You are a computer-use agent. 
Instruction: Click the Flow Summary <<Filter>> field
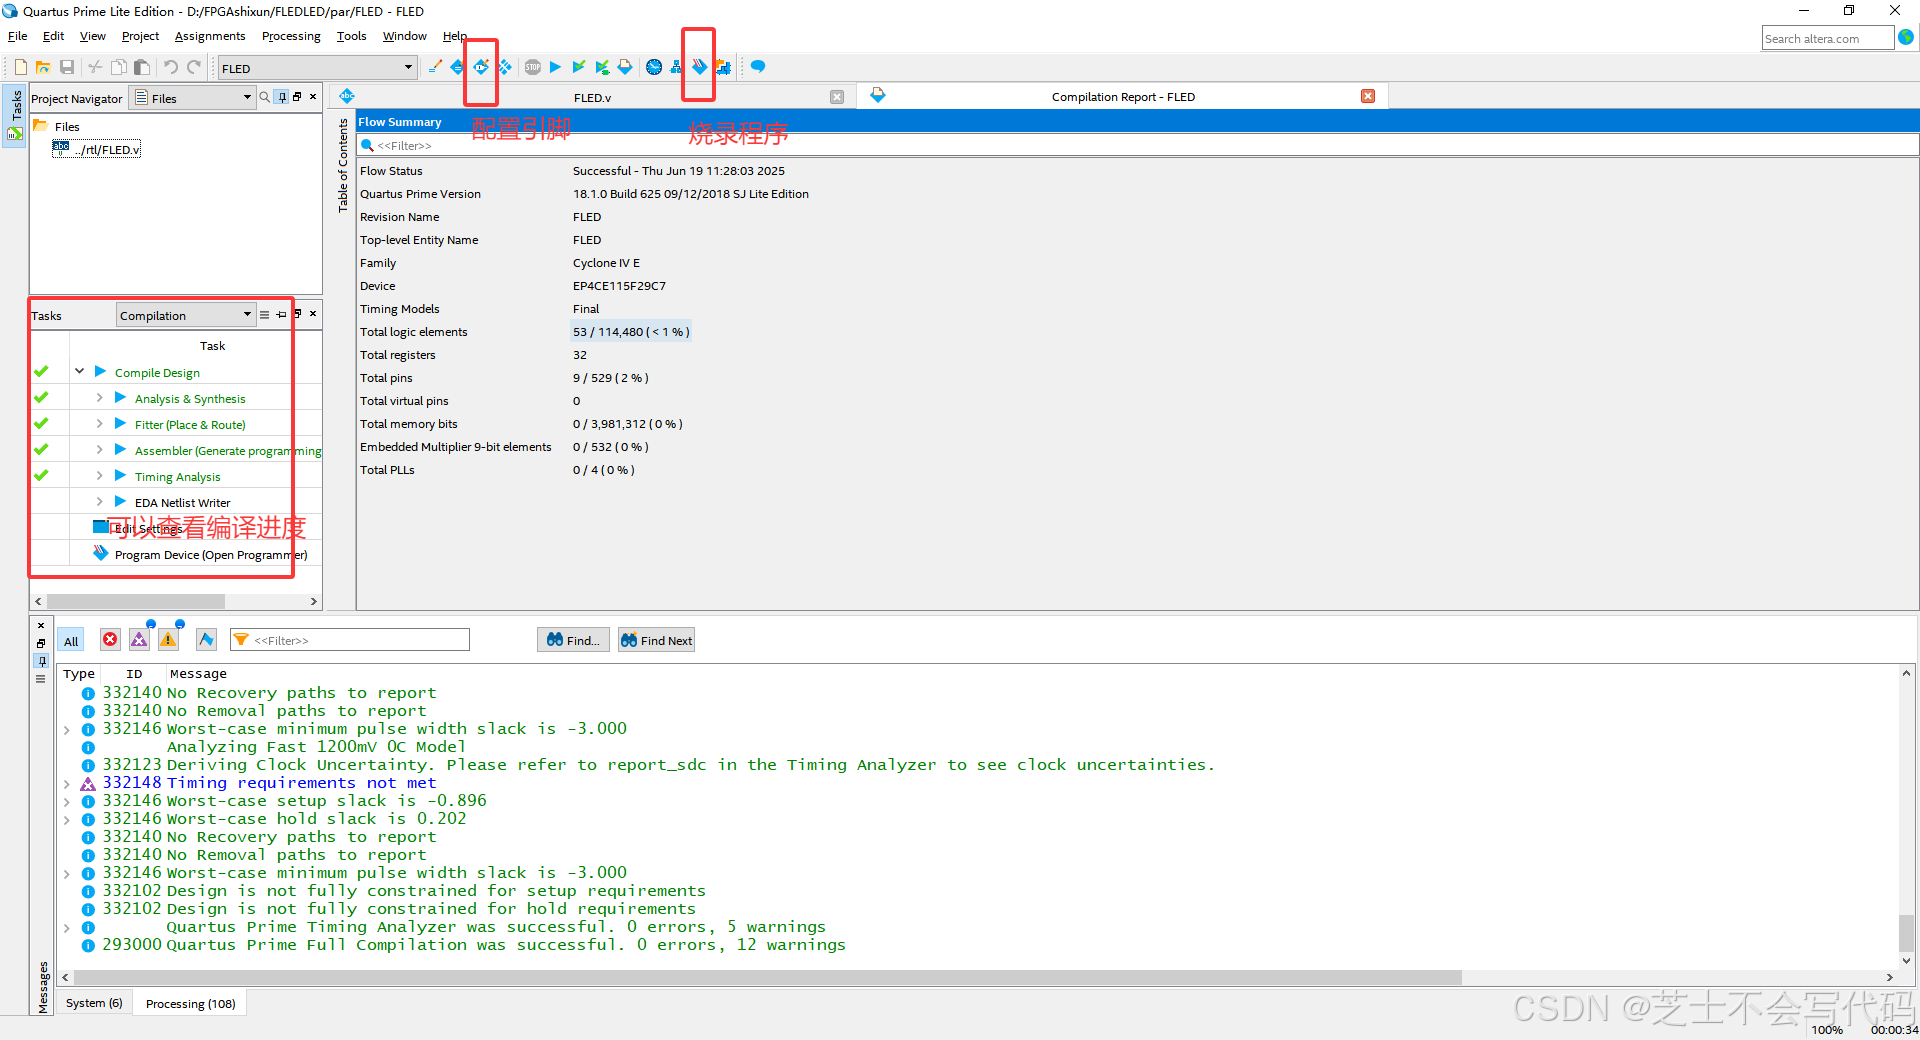(x=1137, y=145)
